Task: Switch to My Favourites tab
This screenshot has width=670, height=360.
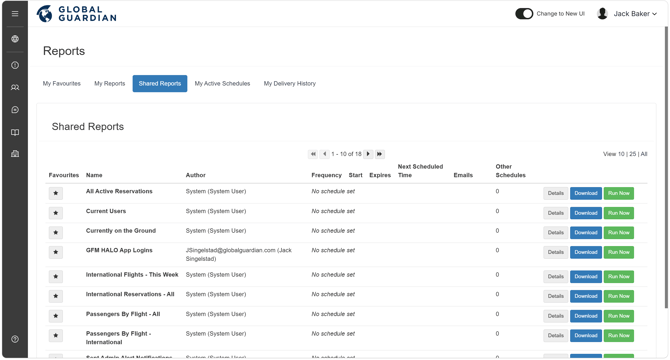Action: (62, 84)
